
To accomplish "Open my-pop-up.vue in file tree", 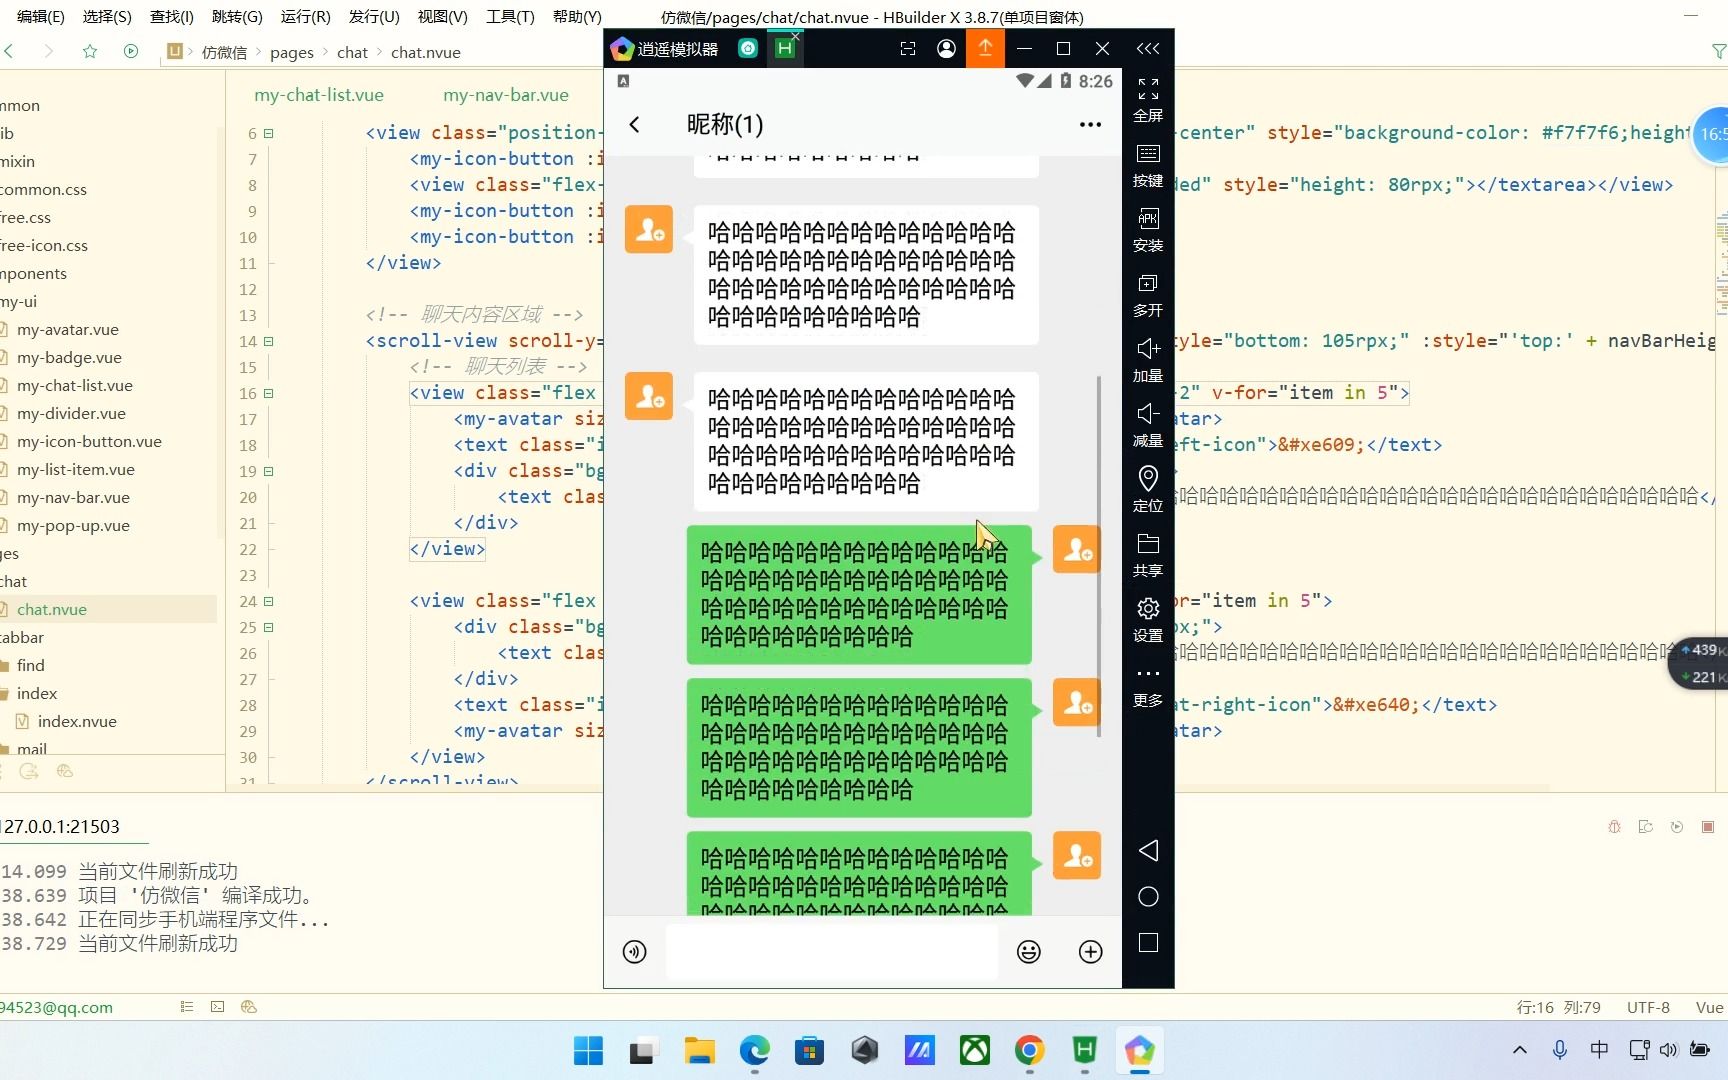I will pyautogui.click(x=73, y=525).
